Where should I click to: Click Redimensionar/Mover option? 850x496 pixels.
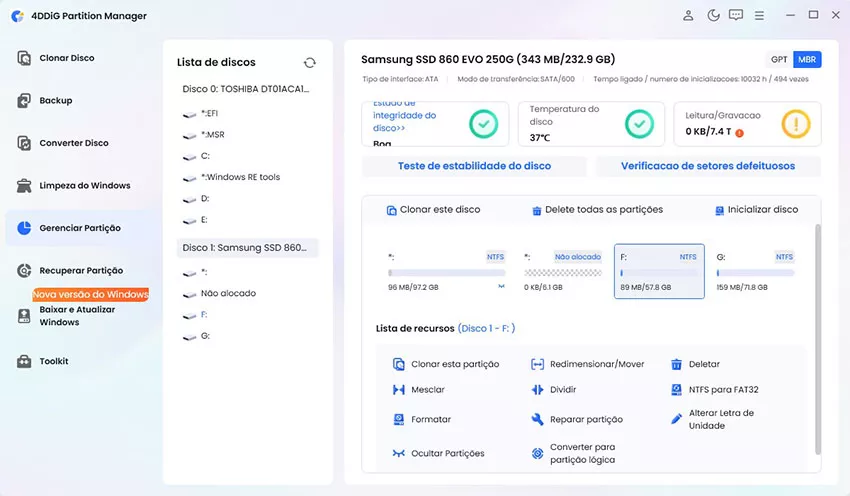tap(588, 364)
